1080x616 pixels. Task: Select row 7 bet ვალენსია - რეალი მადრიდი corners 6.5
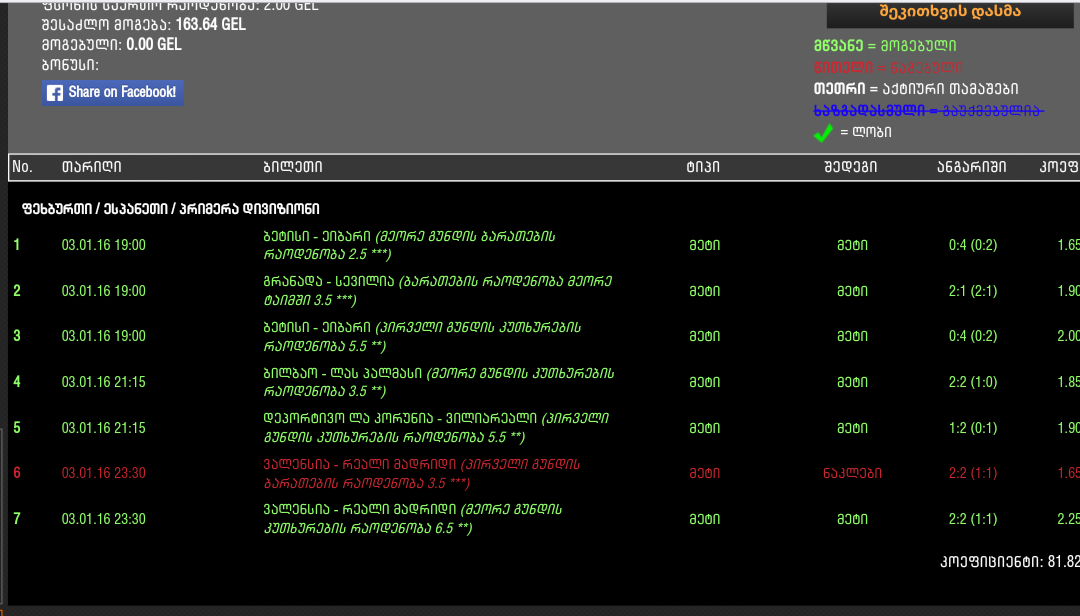[x=413, y=519]
